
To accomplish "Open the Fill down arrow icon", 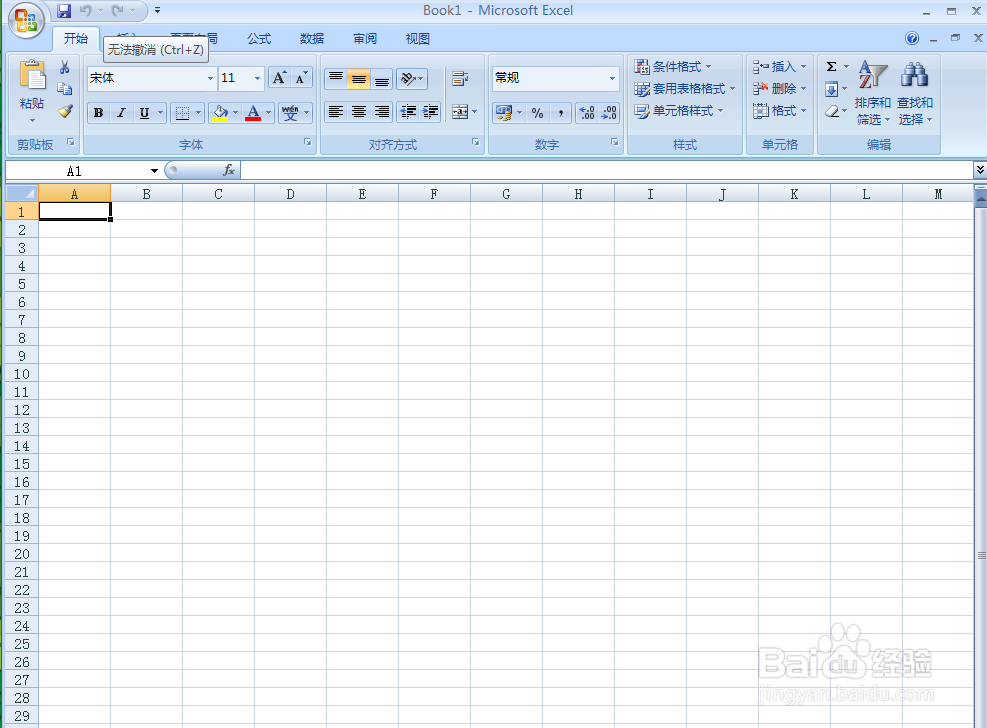I will 832,89.
